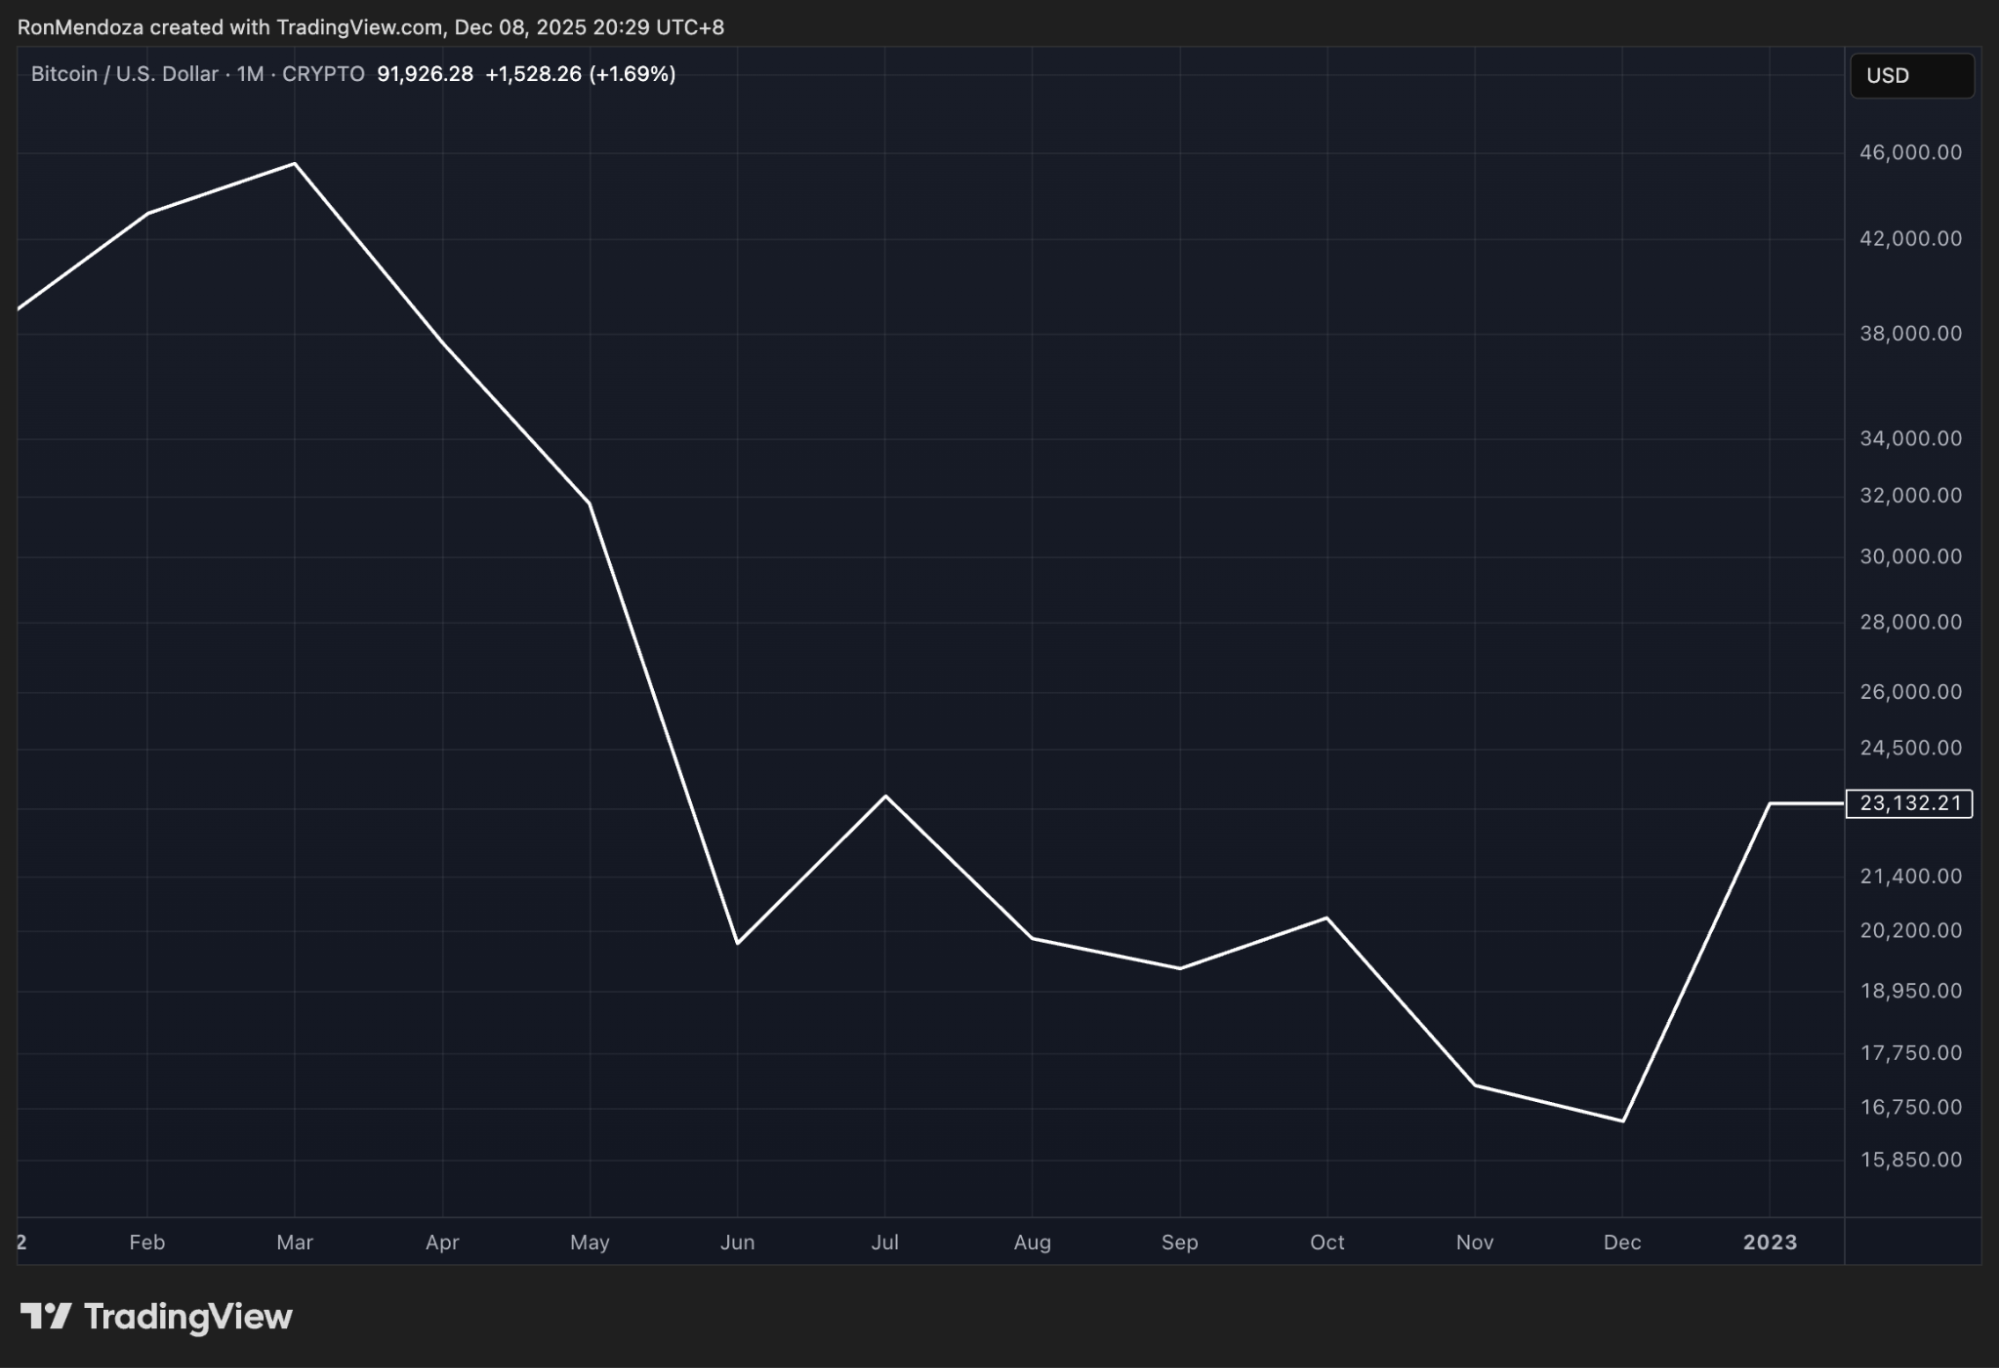
Task: Click the Feb label on time axis
Action: click(x=147, y=1242)
